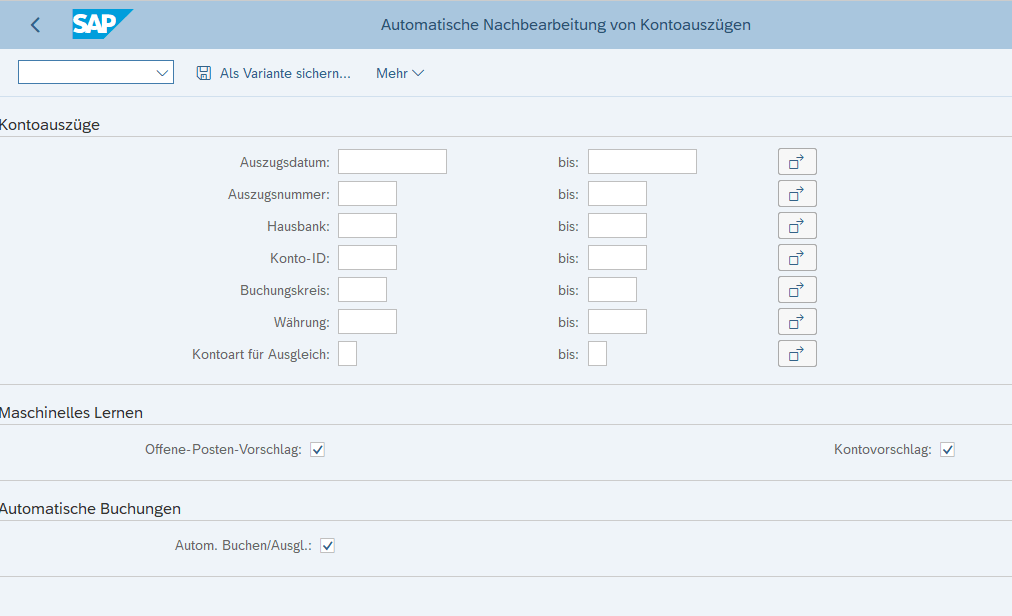Select the Auszugsdatum bis field
Viewport: 1012px width, 616px height.
(x=642, y=162)
